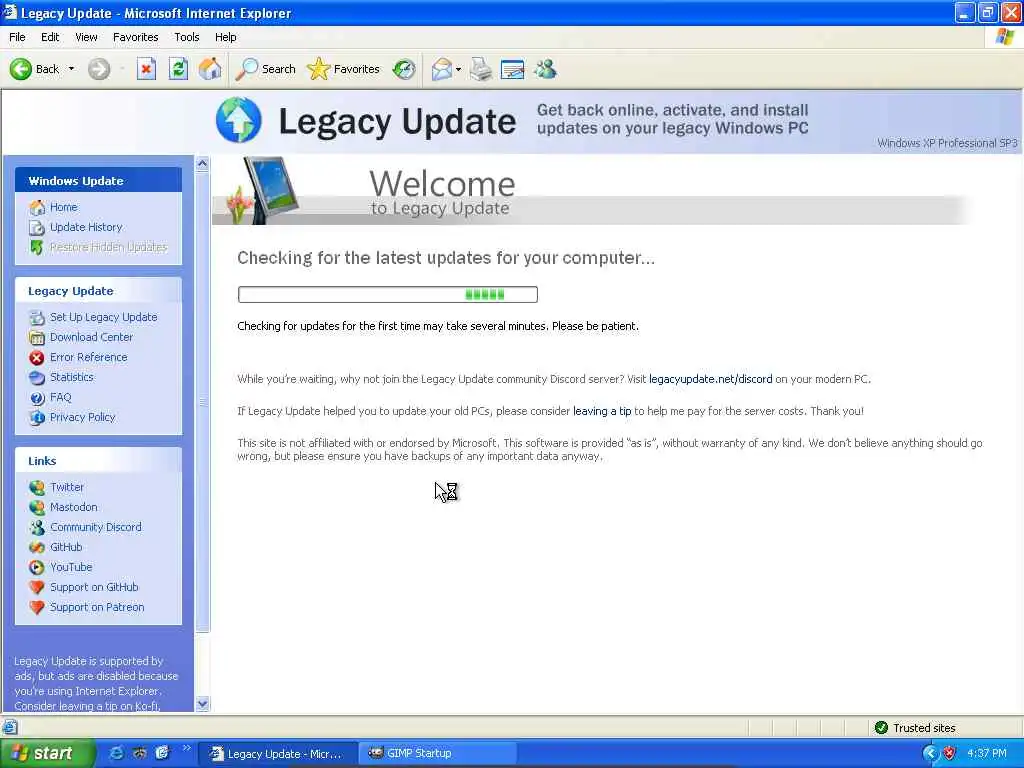The image size is (1024, 768).
Task: Open the Download Center link
Action: pos(91,337)
